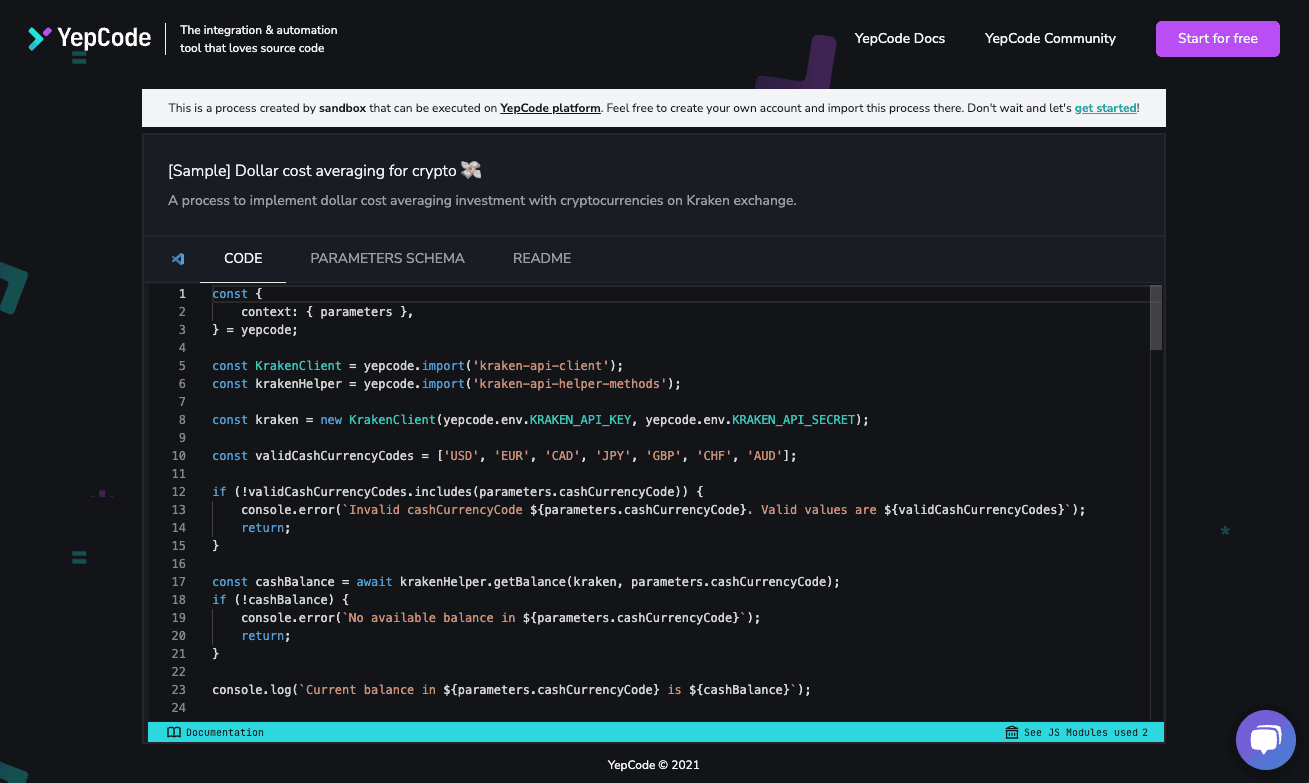Screen dimensions: 1309x783
Task: Click the cashBalance declaration on line 17
Action: coord(526,581)
